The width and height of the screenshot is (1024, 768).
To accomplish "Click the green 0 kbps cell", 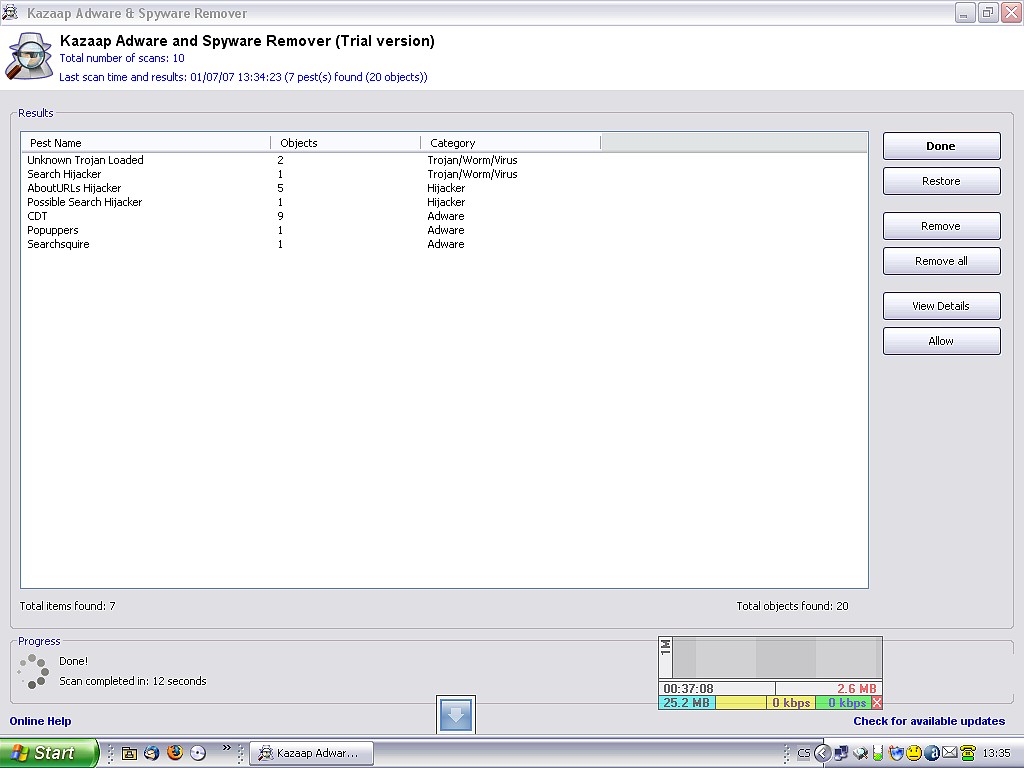I will (x=843, y=703).
